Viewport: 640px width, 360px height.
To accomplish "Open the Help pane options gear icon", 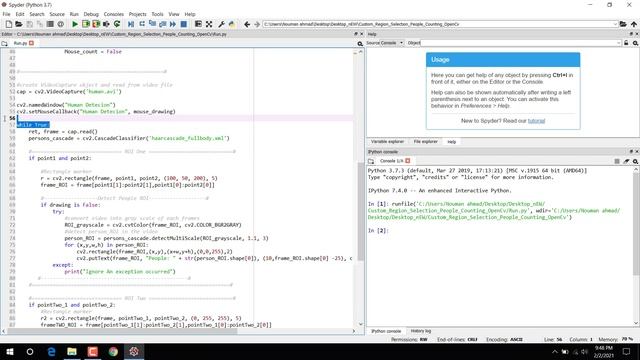I will pyautogui.click(x=636, y=43).
